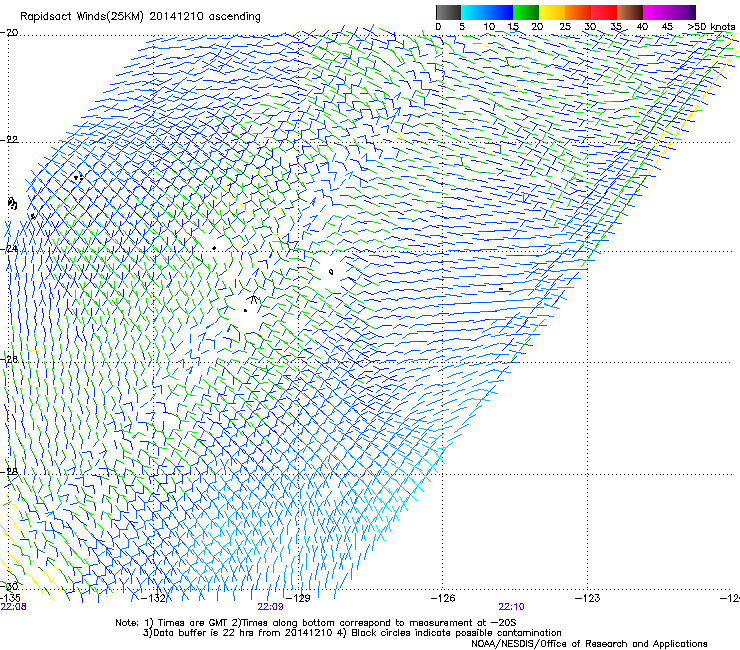The width and height of the screenshot is (740, 650).
Task: Click the '>50 knots' legend label
Action: (711, 27)
